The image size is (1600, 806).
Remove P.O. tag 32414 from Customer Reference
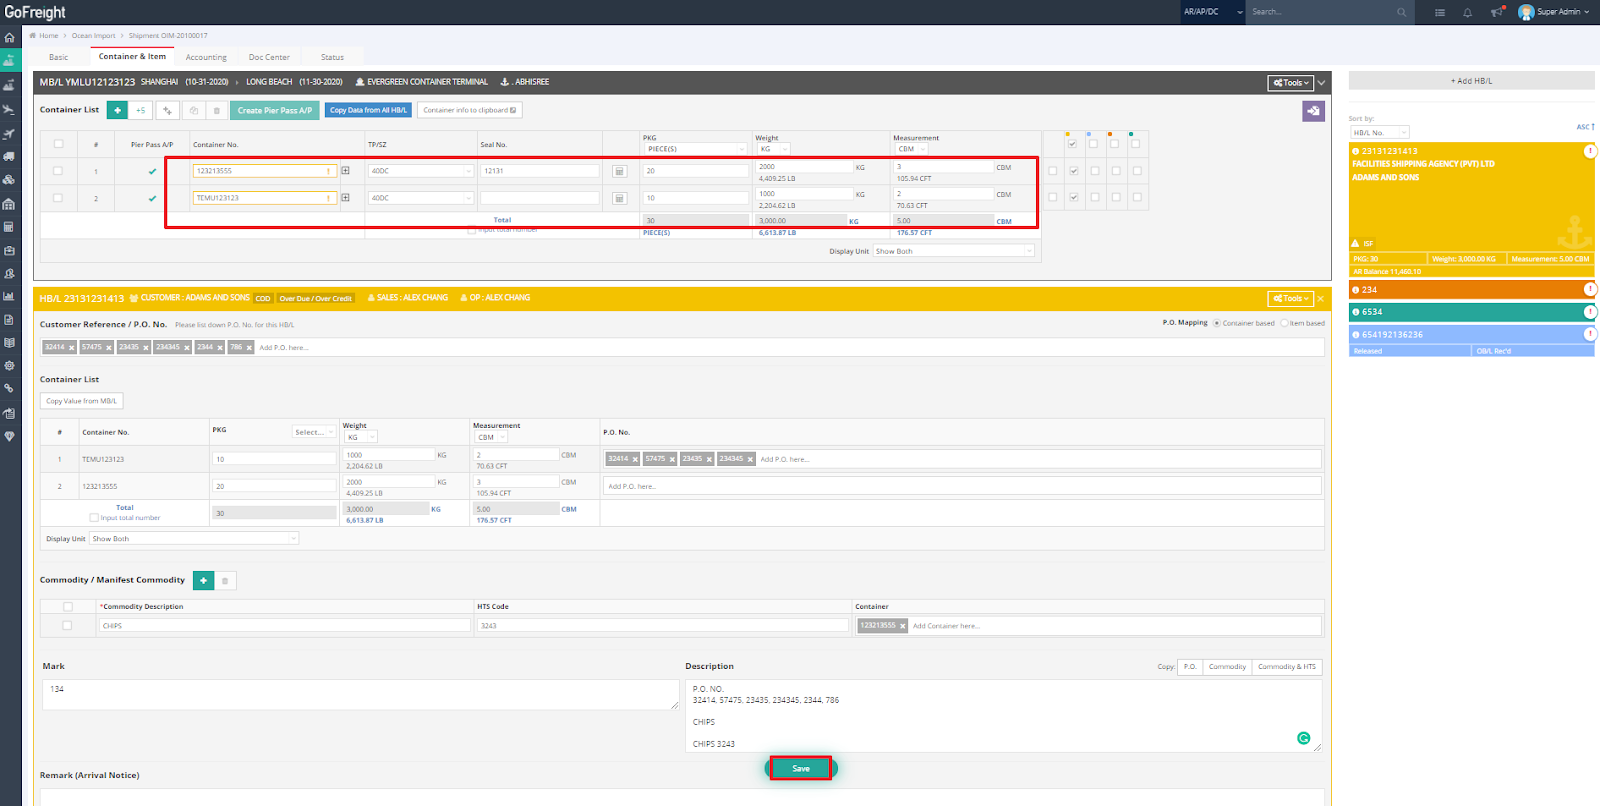(71, 348)
